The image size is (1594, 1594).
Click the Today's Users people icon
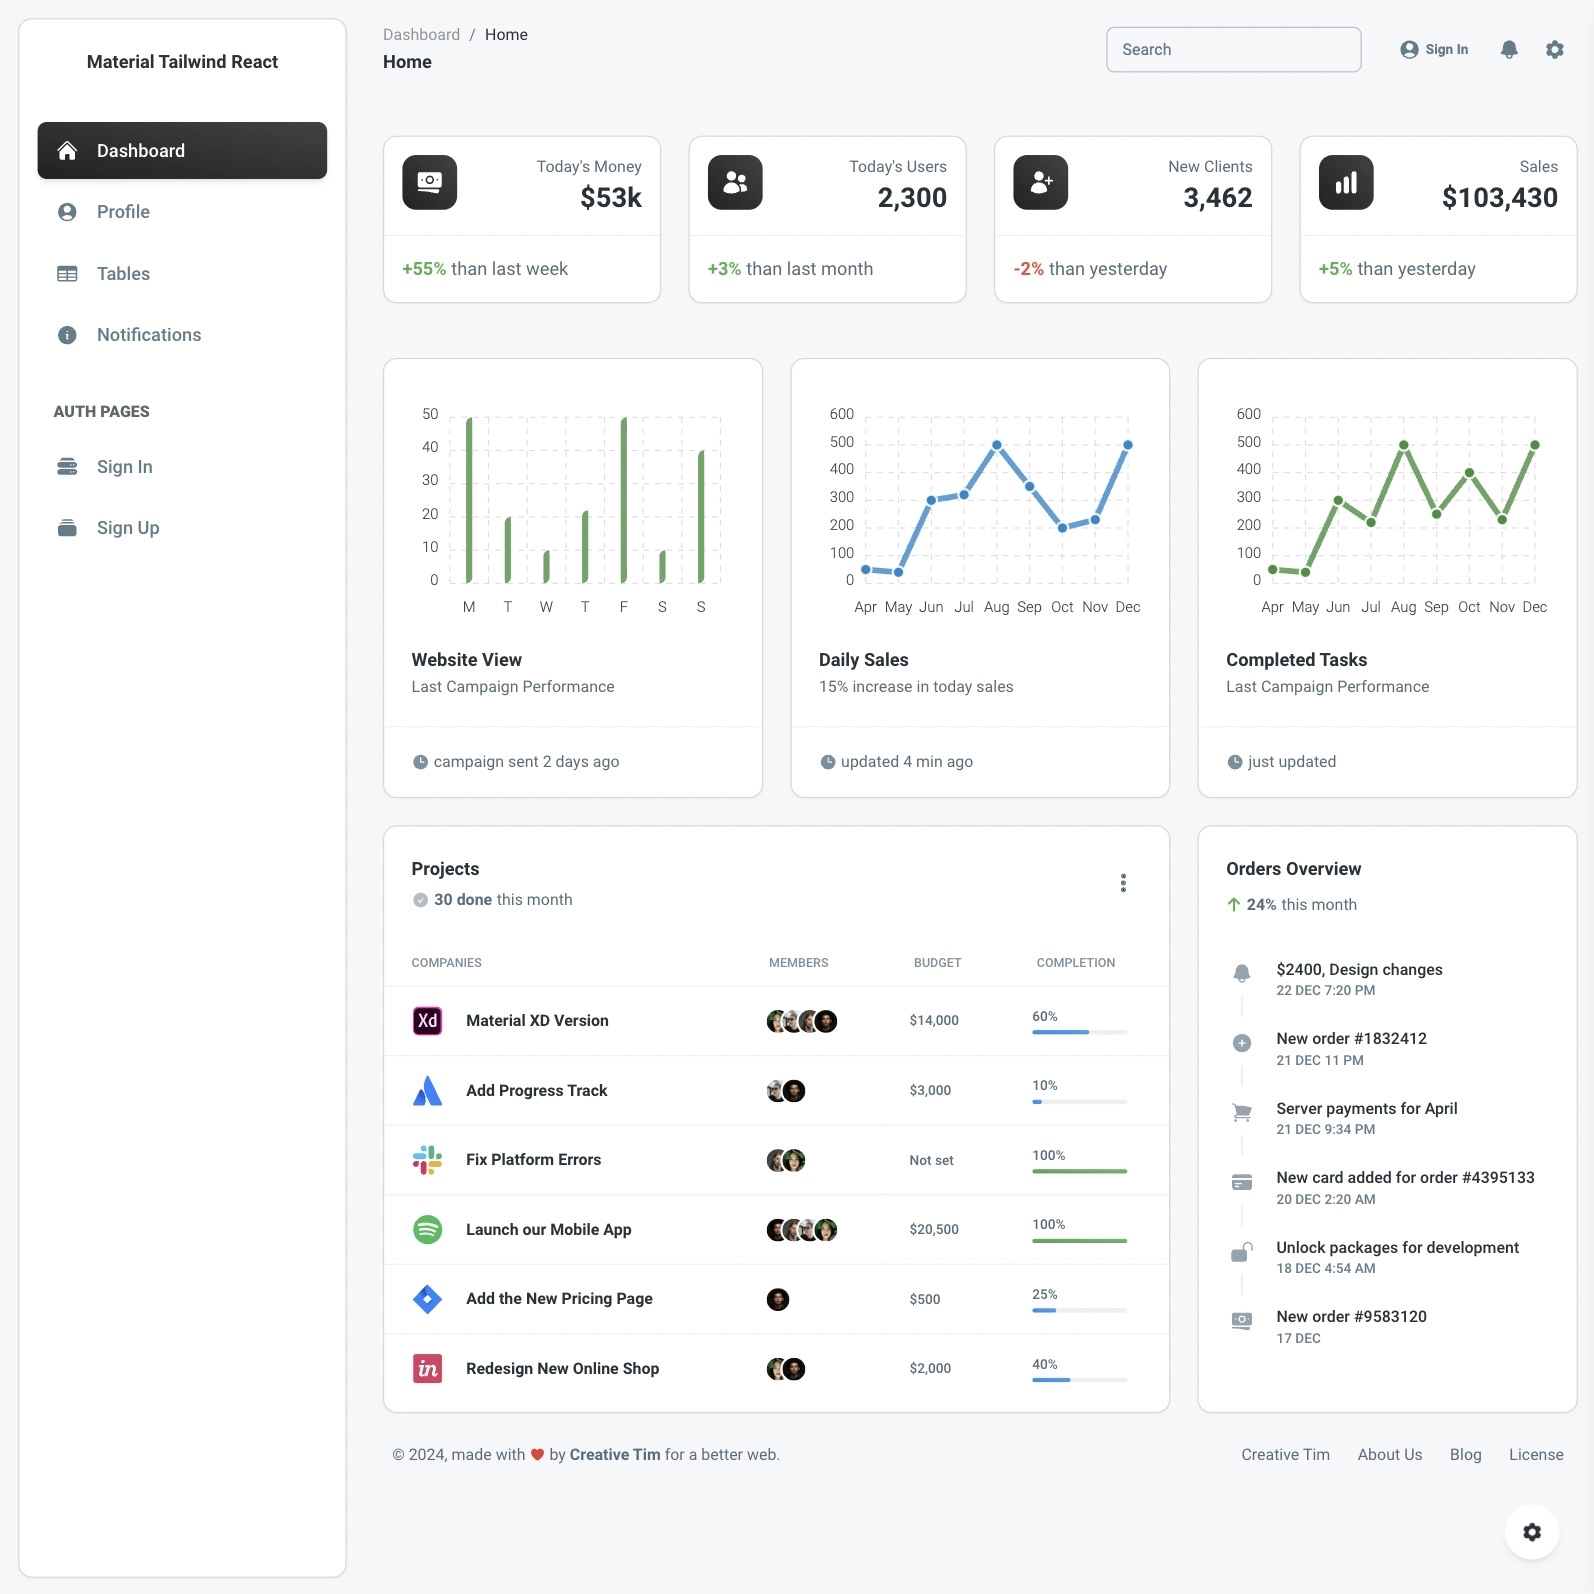[x=735, y=182]
